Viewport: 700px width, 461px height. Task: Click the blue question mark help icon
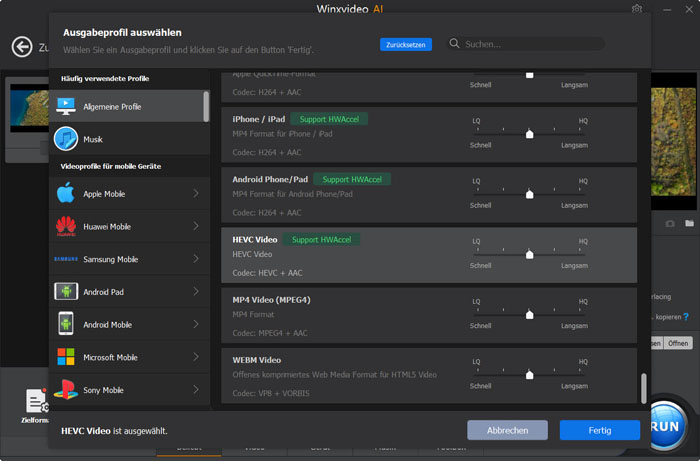click(686, 317)
